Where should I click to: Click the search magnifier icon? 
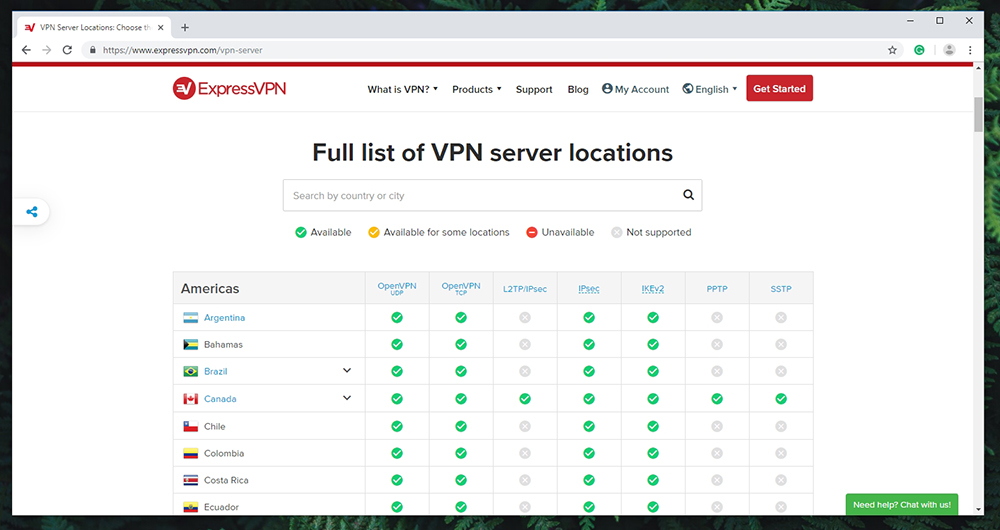tap(688, 195)
